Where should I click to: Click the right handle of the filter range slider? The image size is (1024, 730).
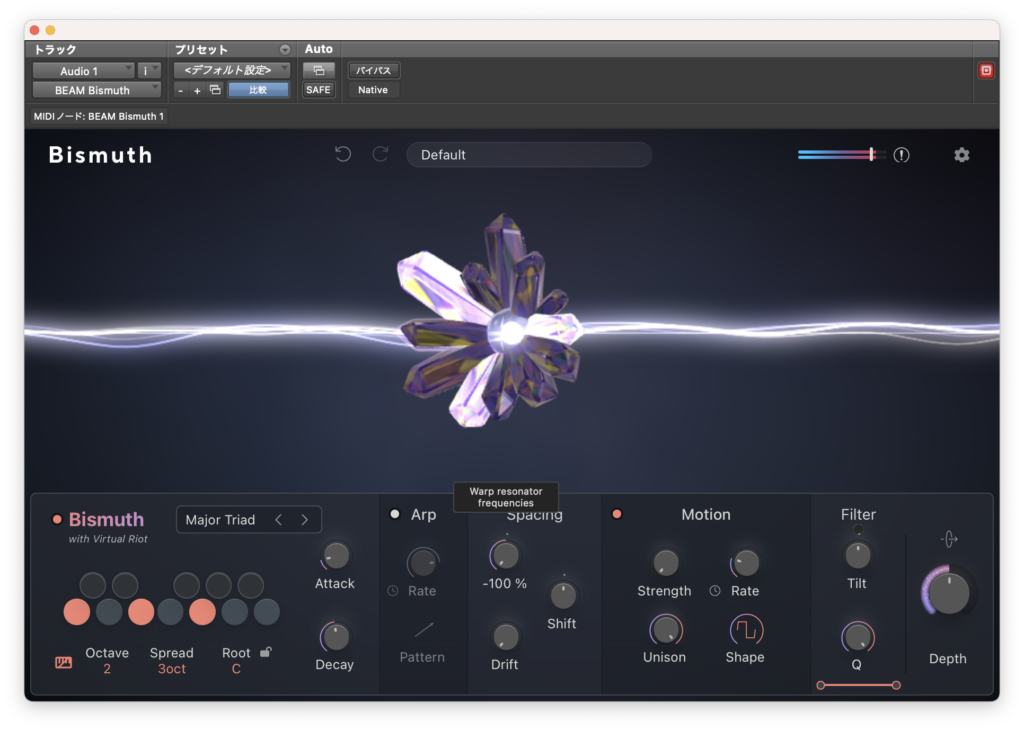tap(896, 685)
